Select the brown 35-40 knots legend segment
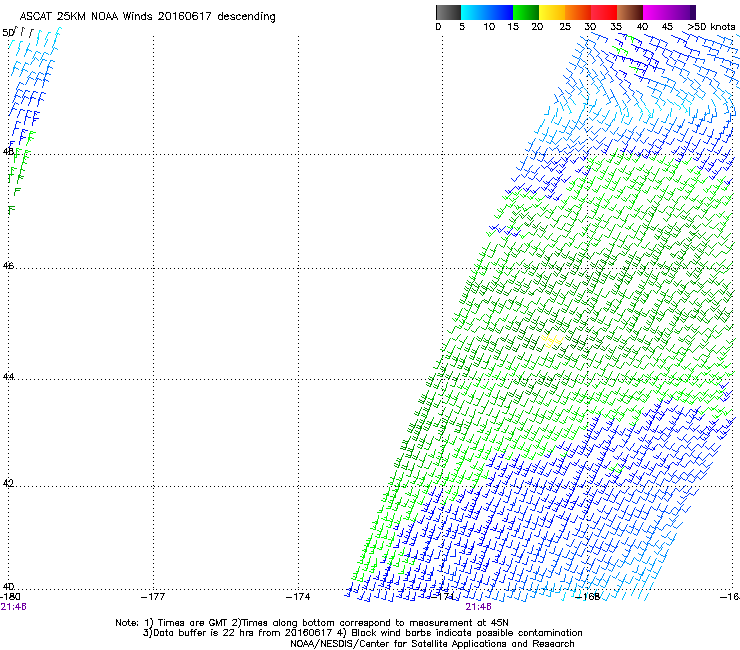 click(x=630, y=12)
